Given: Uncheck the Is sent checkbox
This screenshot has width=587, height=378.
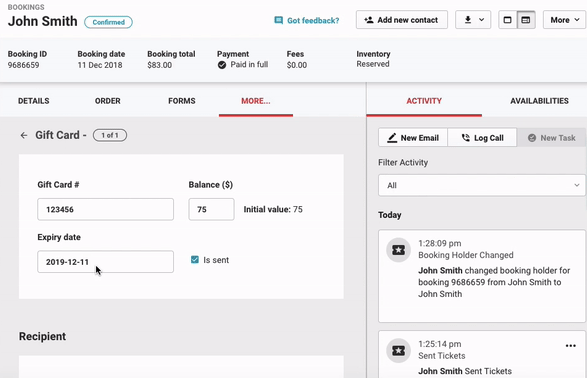Looking at the screenshot, I should 195,260.
